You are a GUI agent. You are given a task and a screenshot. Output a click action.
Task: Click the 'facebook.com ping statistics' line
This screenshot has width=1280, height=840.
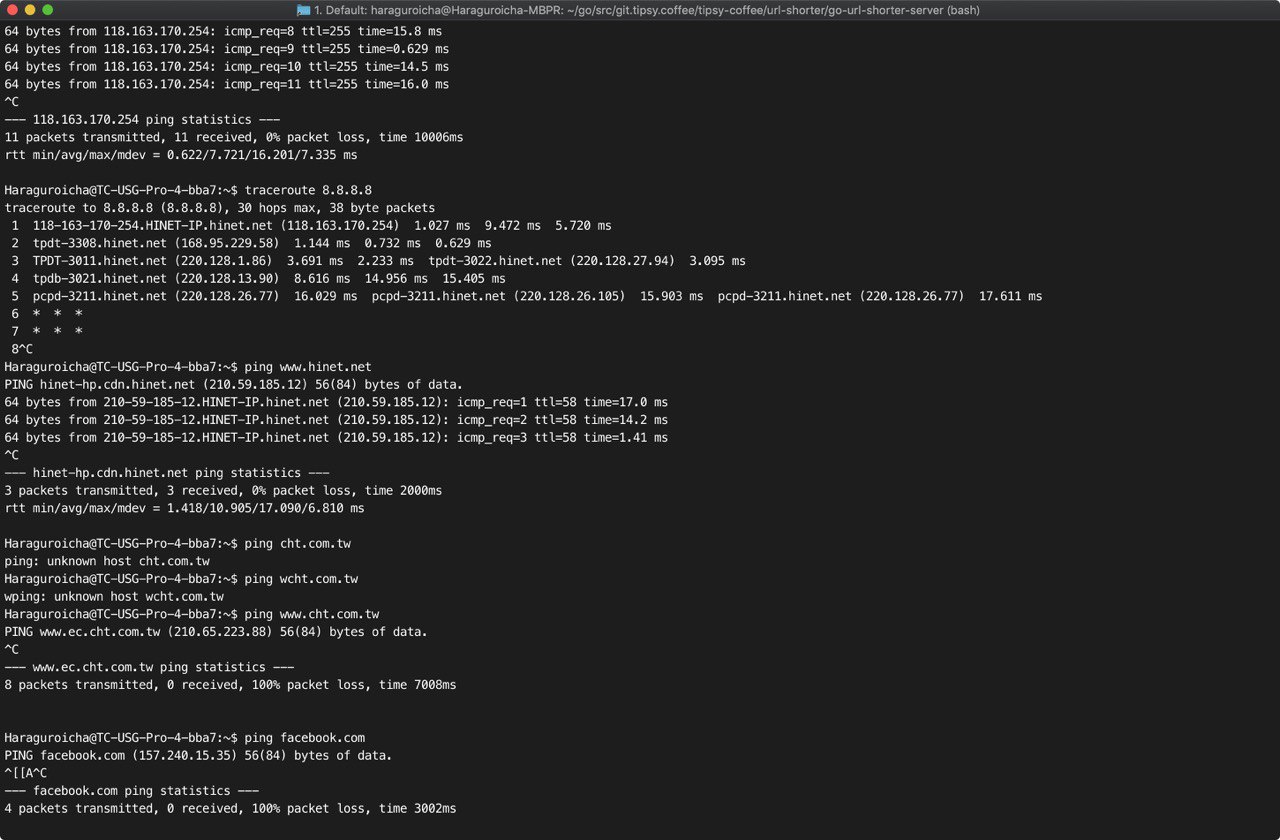pyautogui.click(x=132, y=791)
